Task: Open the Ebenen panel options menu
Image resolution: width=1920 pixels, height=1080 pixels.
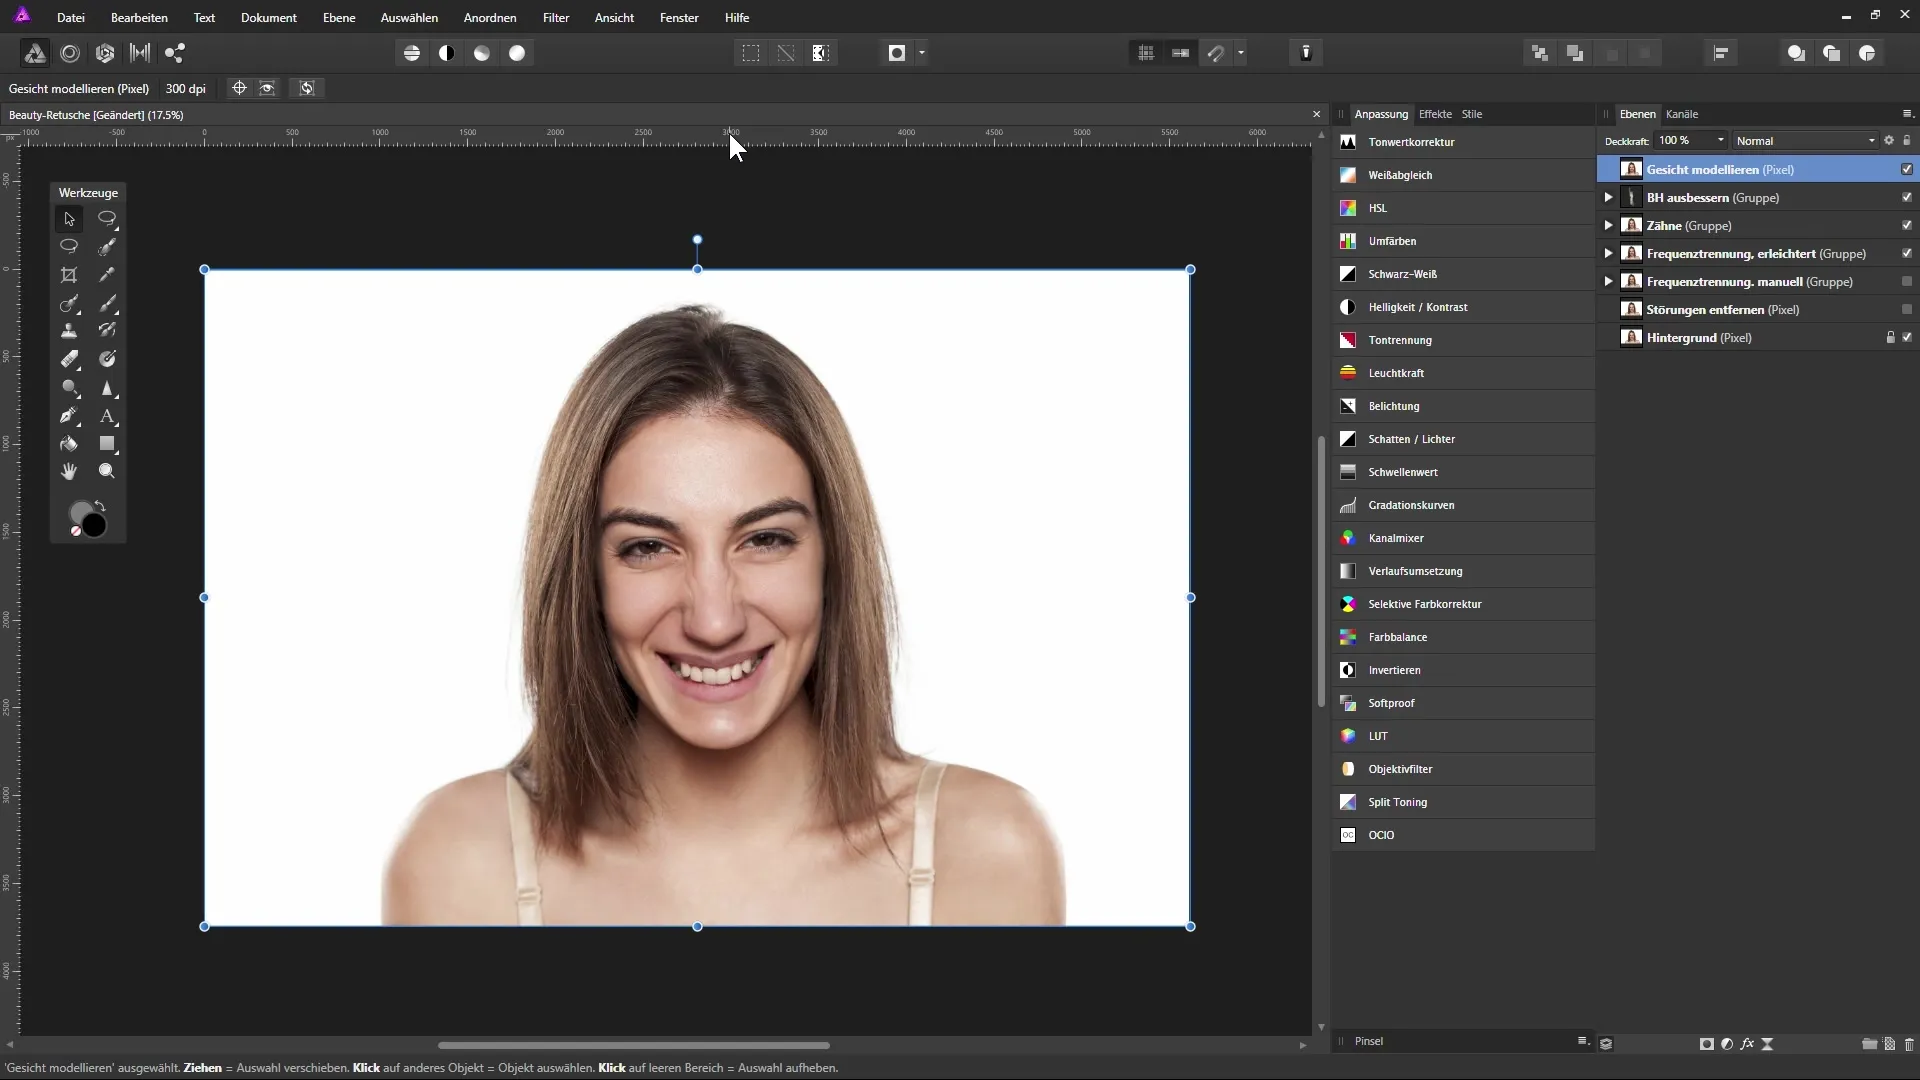Action: (1907, 114)
